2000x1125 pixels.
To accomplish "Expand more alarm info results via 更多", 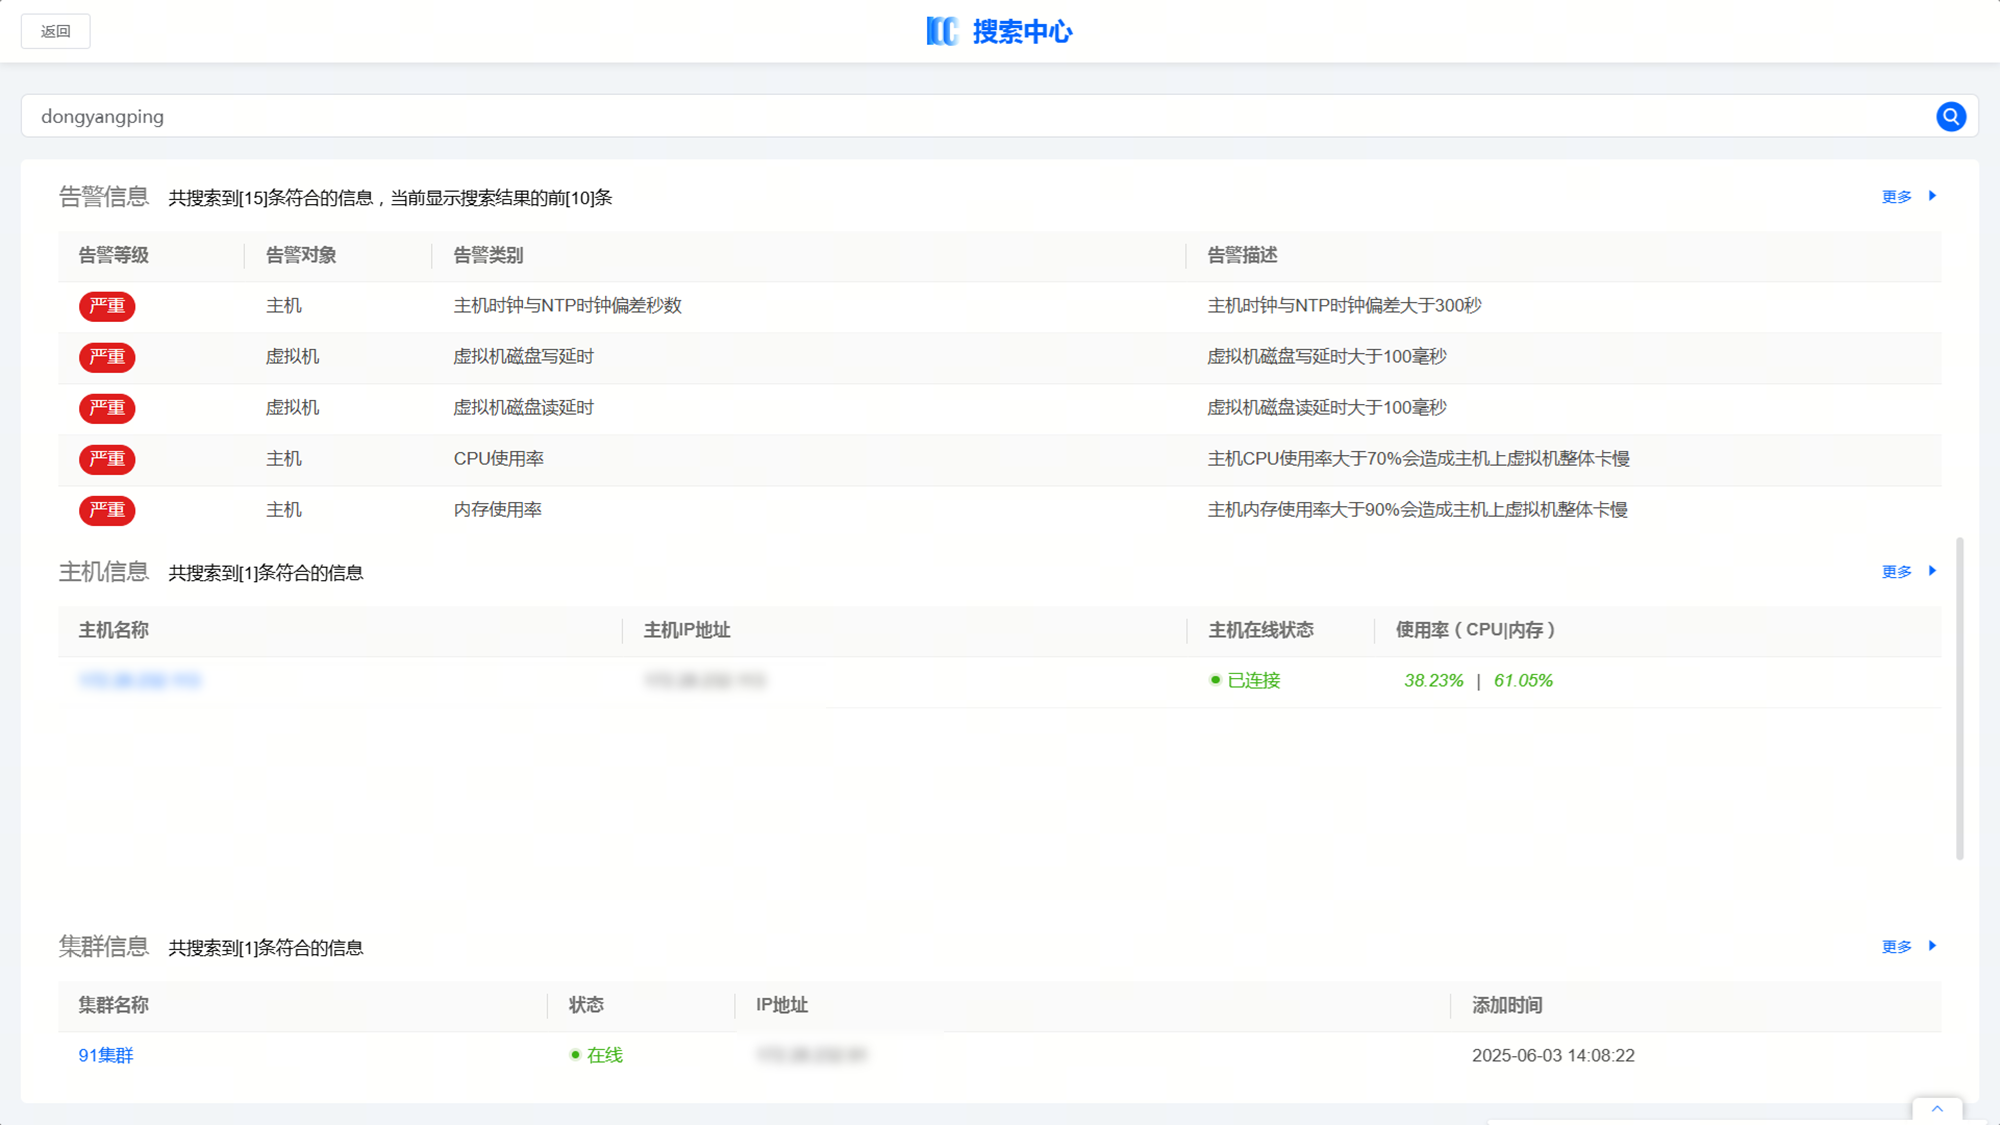I will tap(1896, 197).
